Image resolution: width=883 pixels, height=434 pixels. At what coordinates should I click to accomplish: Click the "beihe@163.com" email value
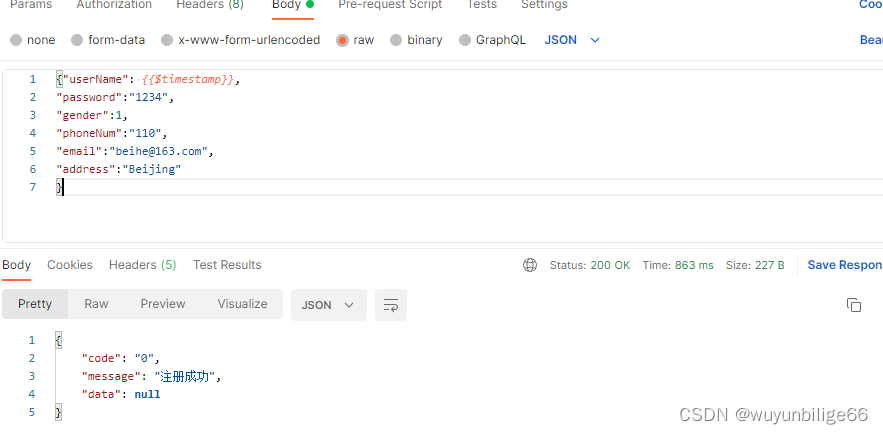click(x=159, y=151)
